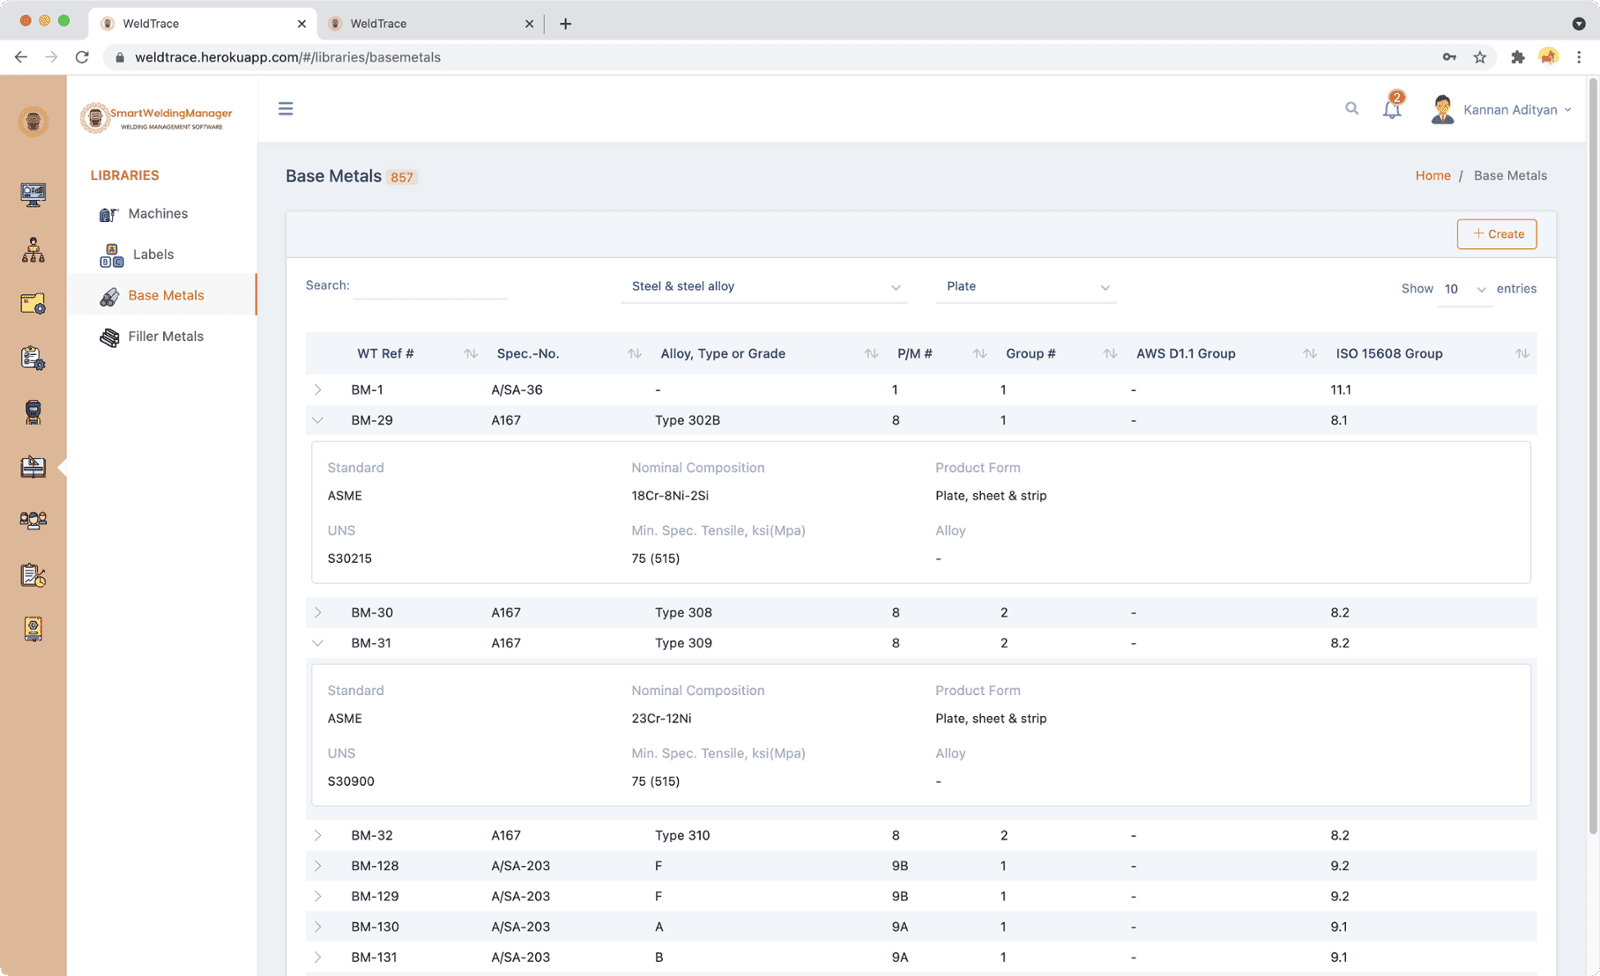Open the dashboard monitor icon in sidebar
The image size is (1600, 976).
point(33,195)
